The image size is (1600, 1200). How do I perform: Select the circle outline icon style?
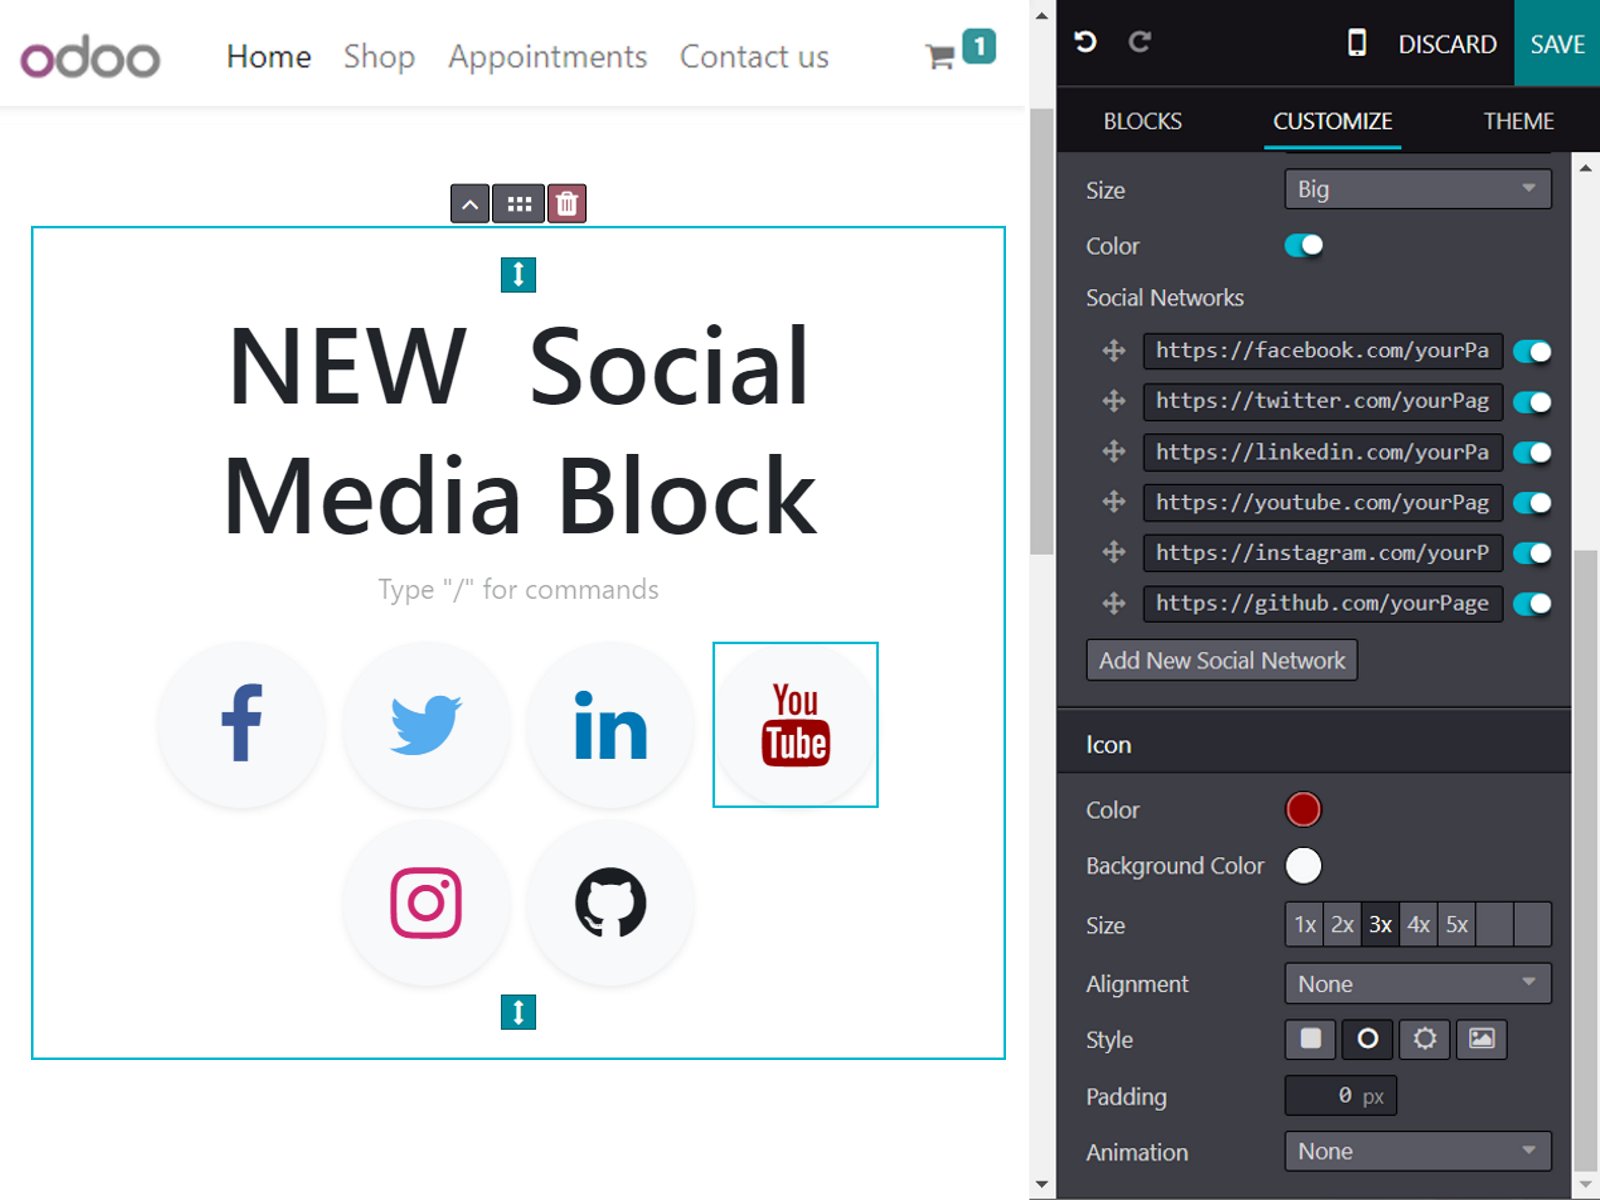[x=1366, y=1039]
